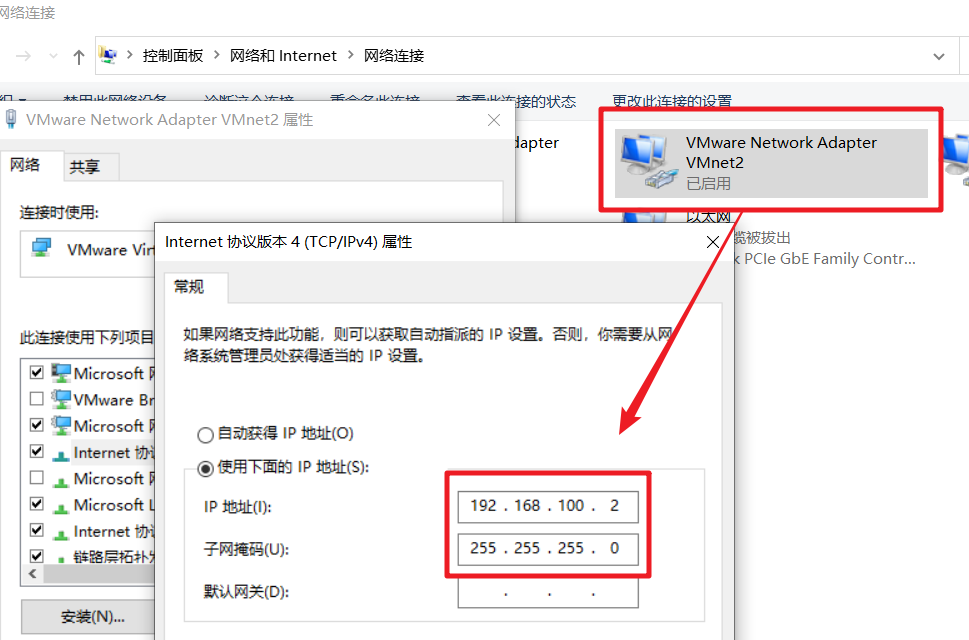Switch to the 网络 tab
969x640 pixels.
(25, 165)
